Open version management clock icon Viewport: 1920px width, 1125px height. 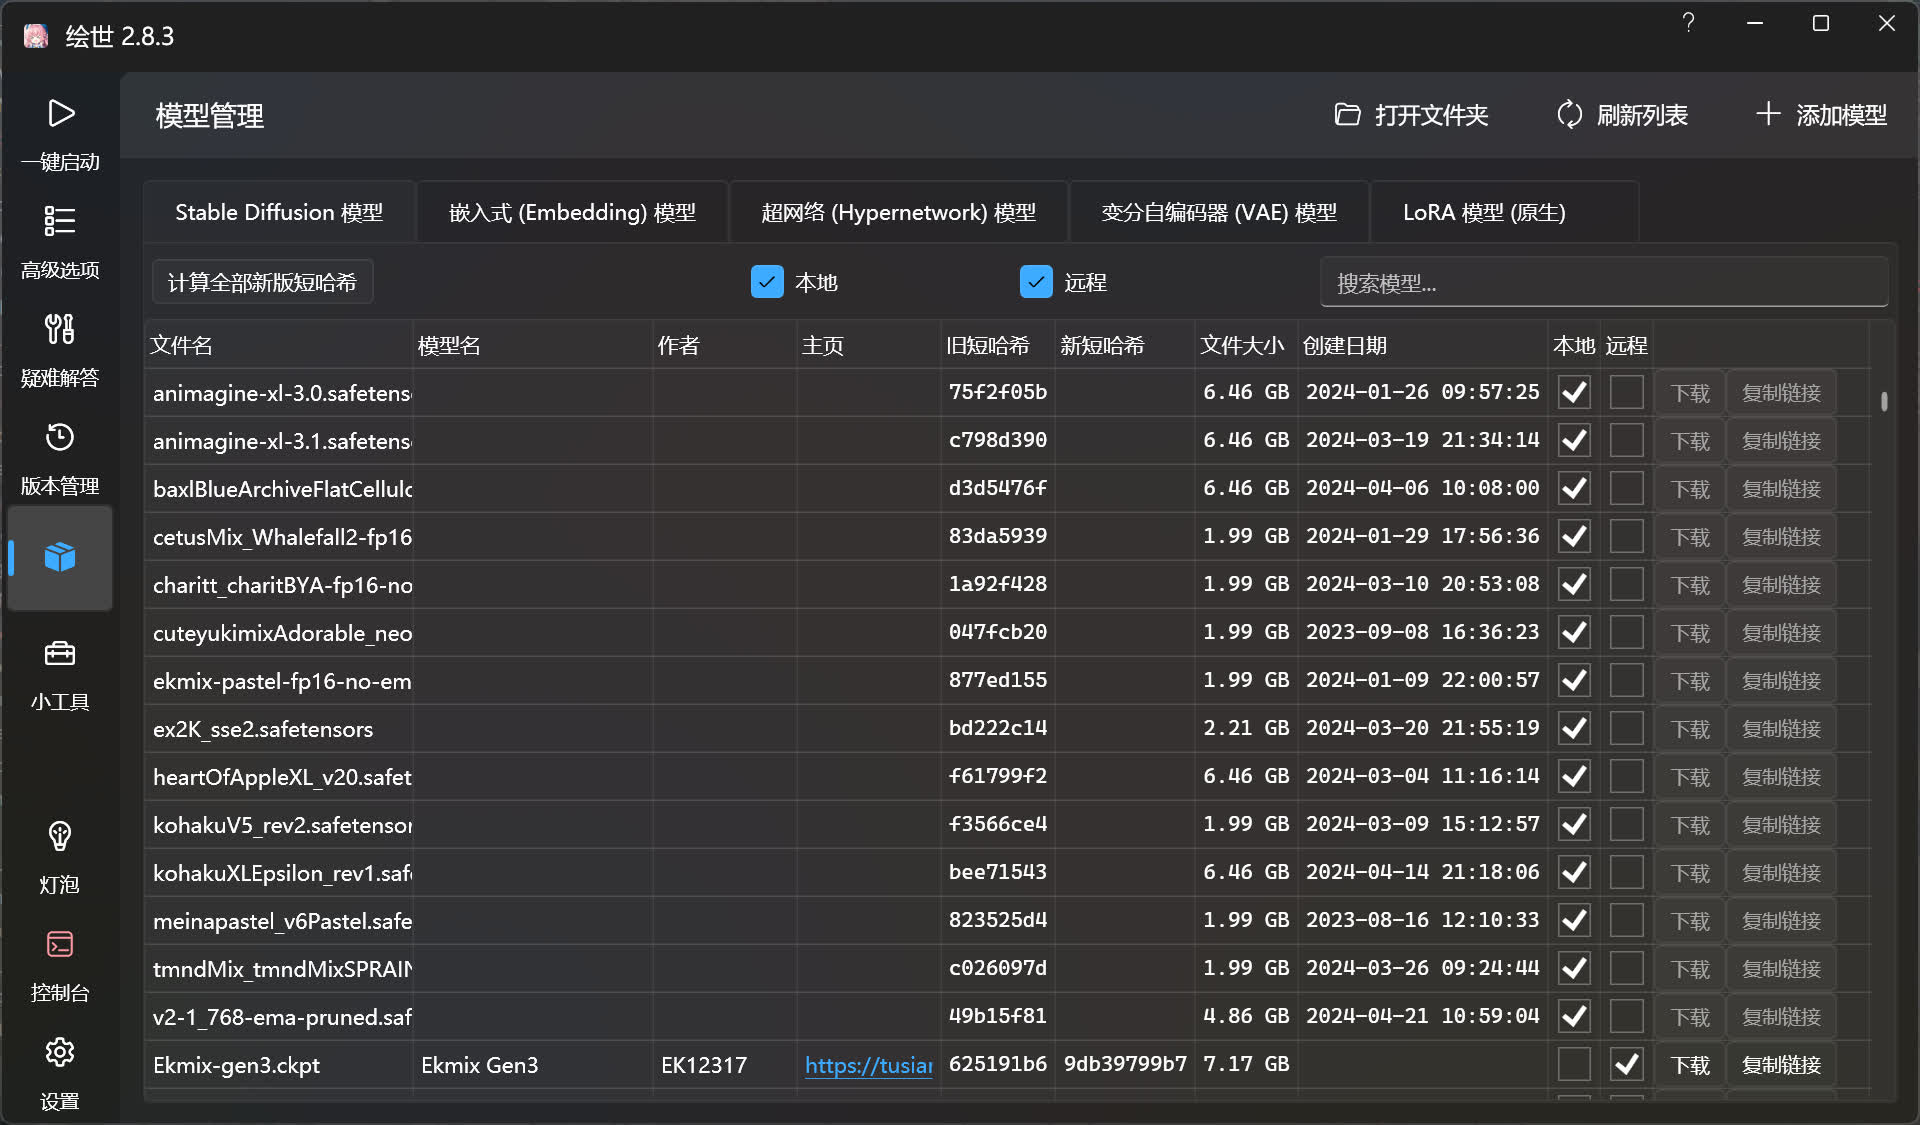[60, 437]
